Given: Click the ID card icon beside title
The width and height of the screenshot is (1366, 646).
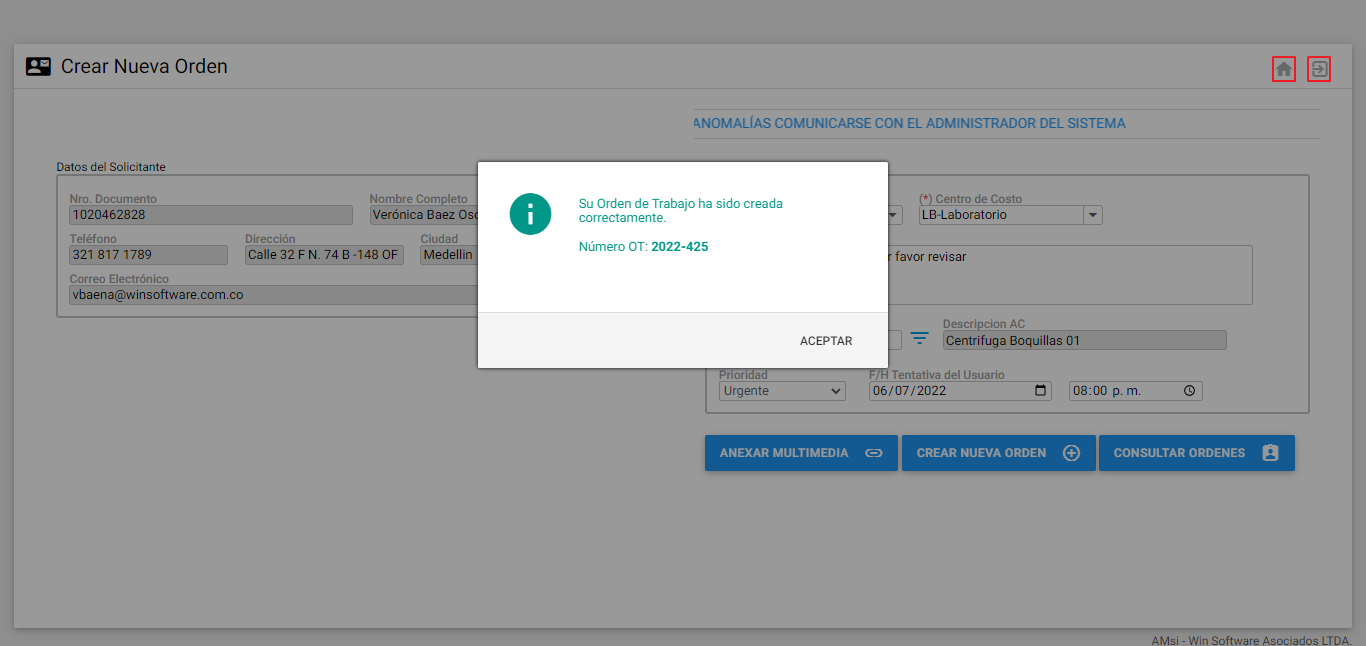Looking at the screenshot, I should point(38,67).
